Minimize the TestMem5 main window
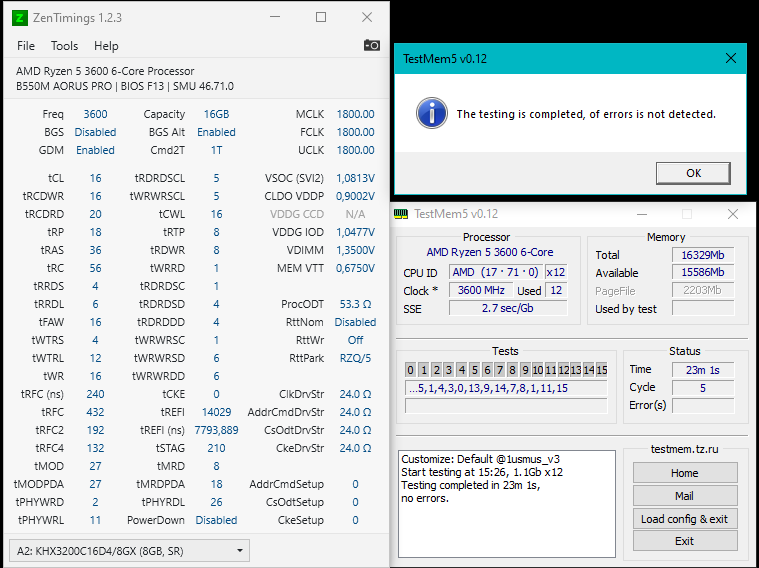 point(642,214)
